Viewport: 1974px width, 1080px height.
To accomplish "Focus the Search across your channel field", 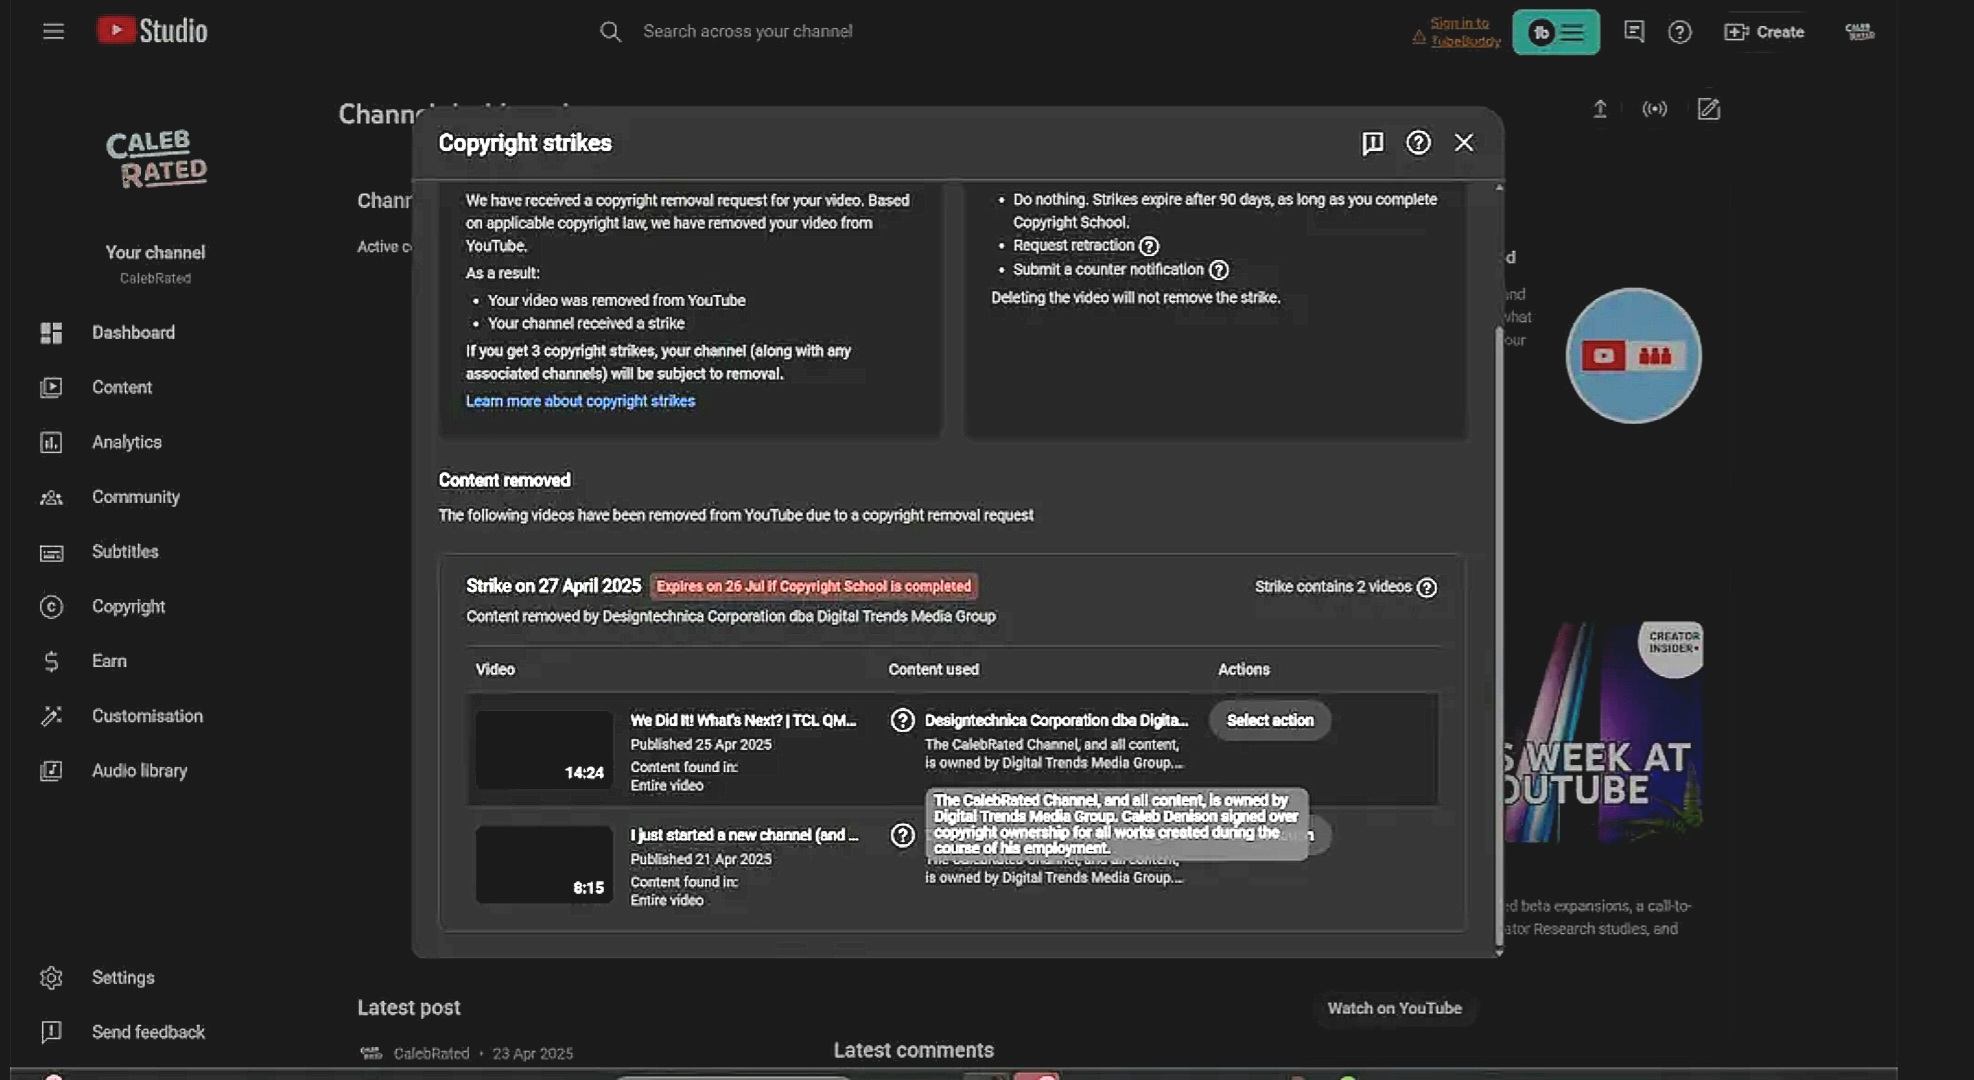I will [x=748, y=32].
